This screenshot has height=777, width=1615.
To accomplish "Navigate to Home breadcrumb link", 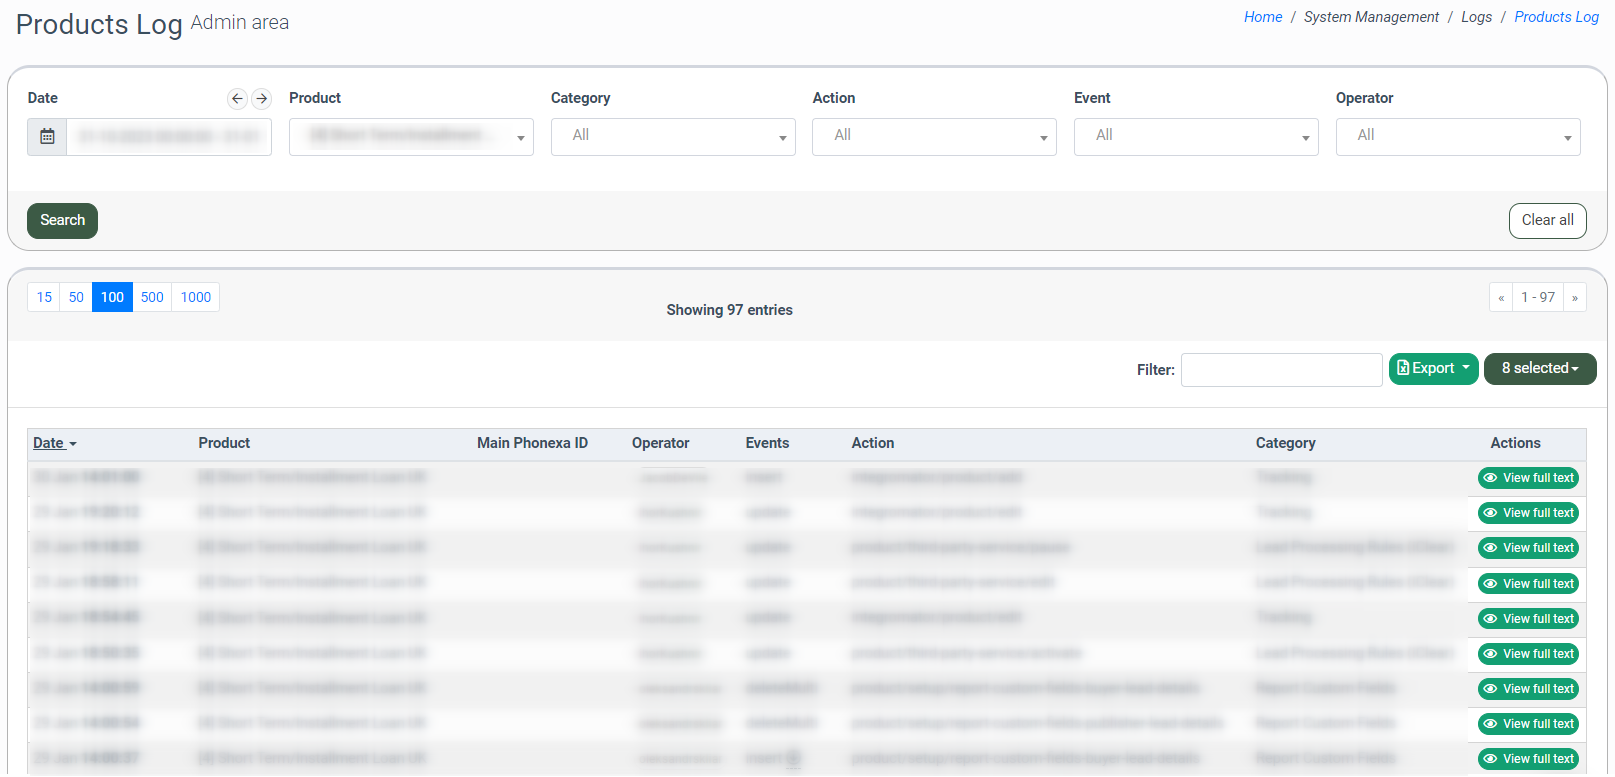I will 1262,17.
